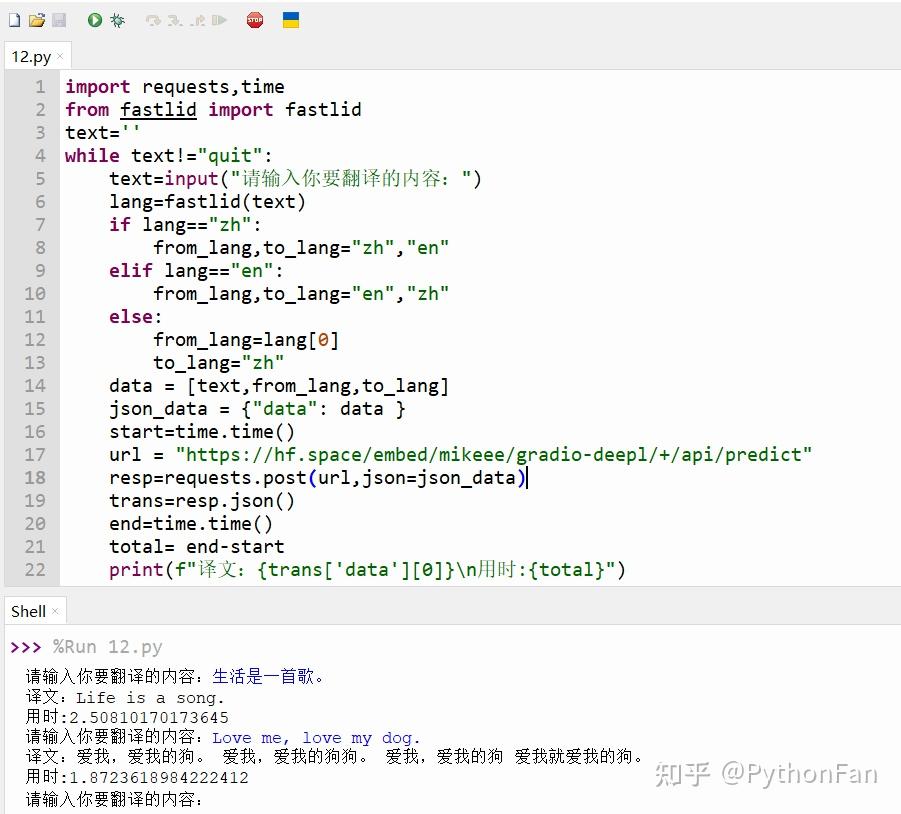901x814 pixels.
Task: Click line number 17 in the gutter
Action: [34, 454]
